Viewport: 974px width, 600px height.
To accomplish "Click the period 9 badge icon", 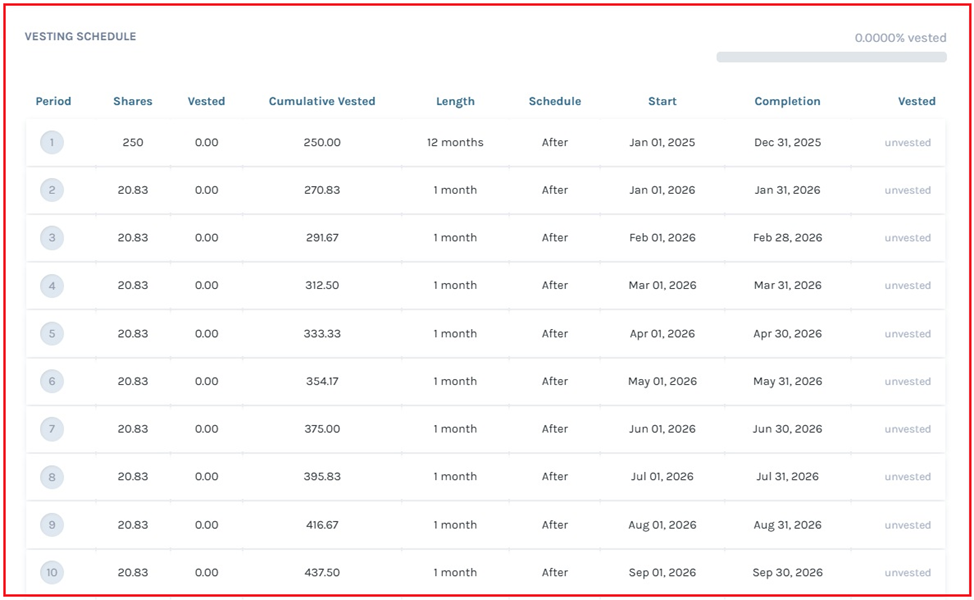I will [51, 525].
